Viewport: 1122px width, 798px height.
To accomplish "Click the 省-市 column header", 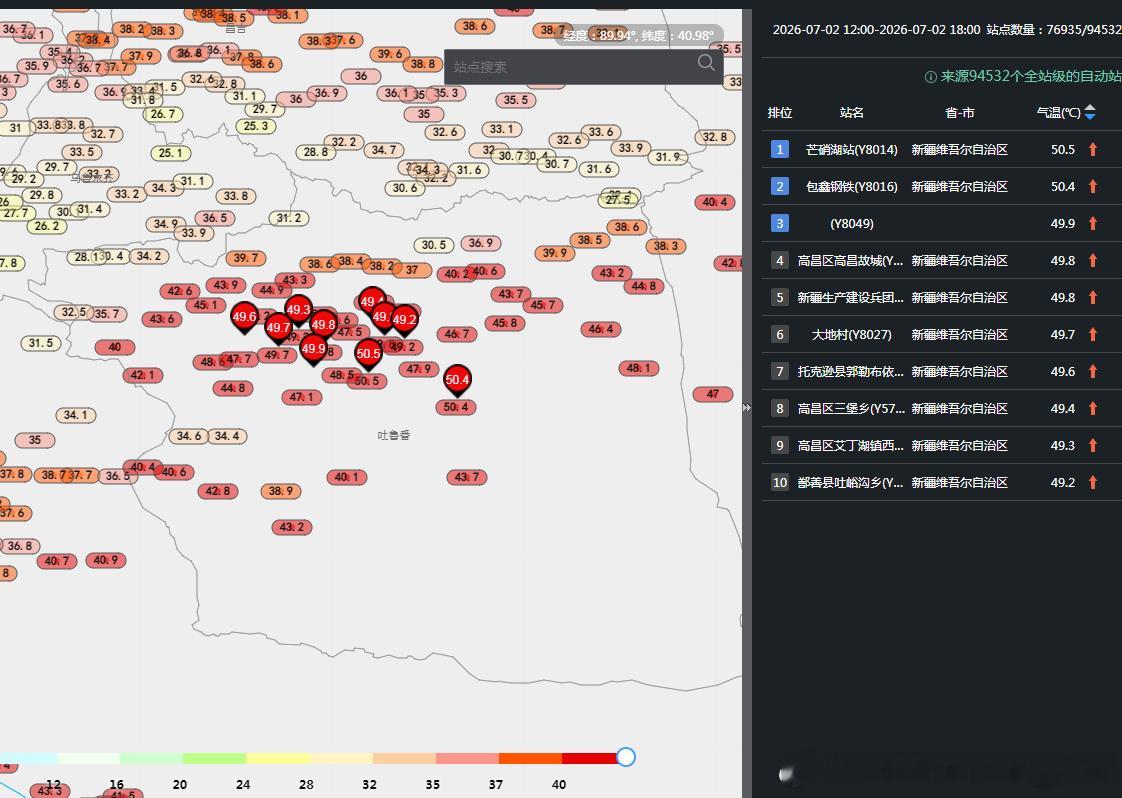I will (x=959, y=112).
